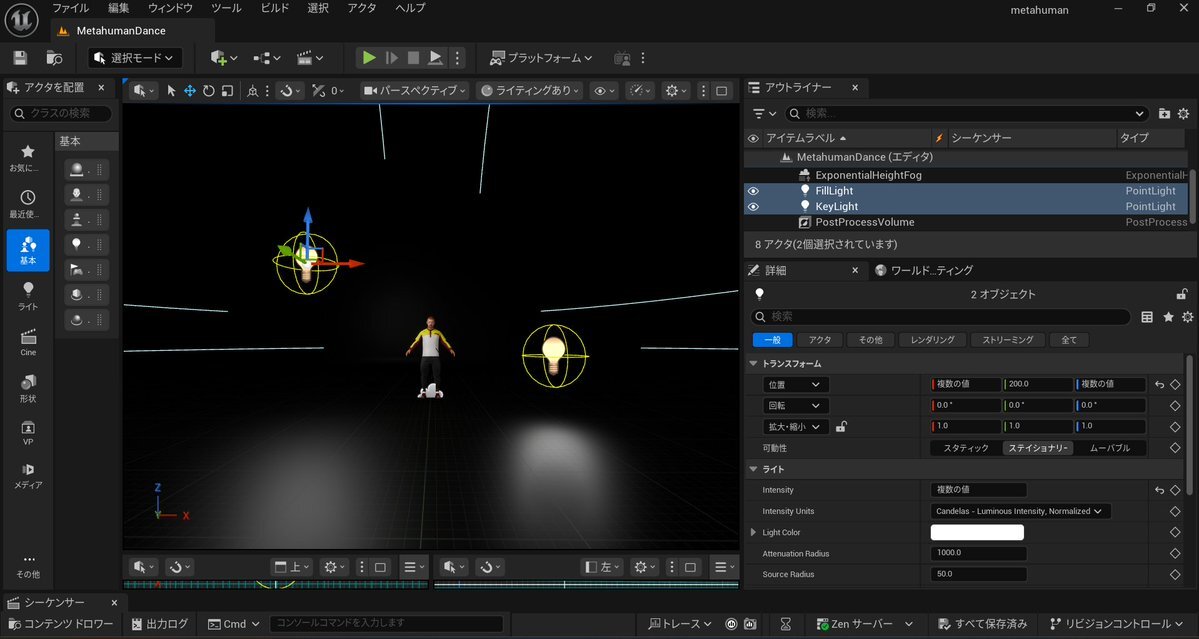Open the Lights category in Place Actors
This screenshot has width=1199, height=639.
[x=28, y=295]
